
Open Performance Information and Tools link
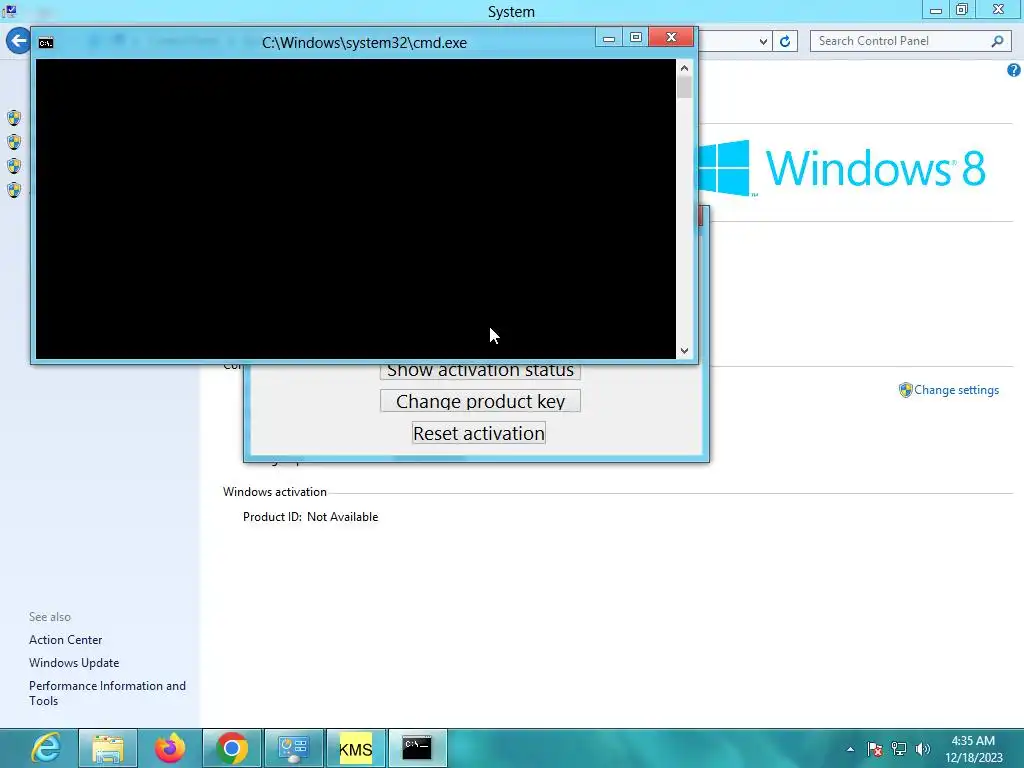coord(107,693)
